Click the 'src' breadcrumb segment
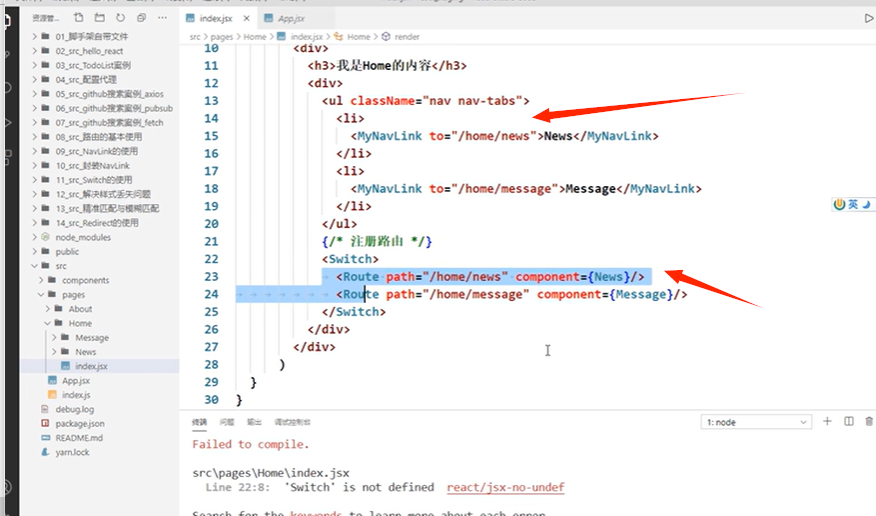The image size is (876, 516). pyautogui.click(x=194, y=36)
